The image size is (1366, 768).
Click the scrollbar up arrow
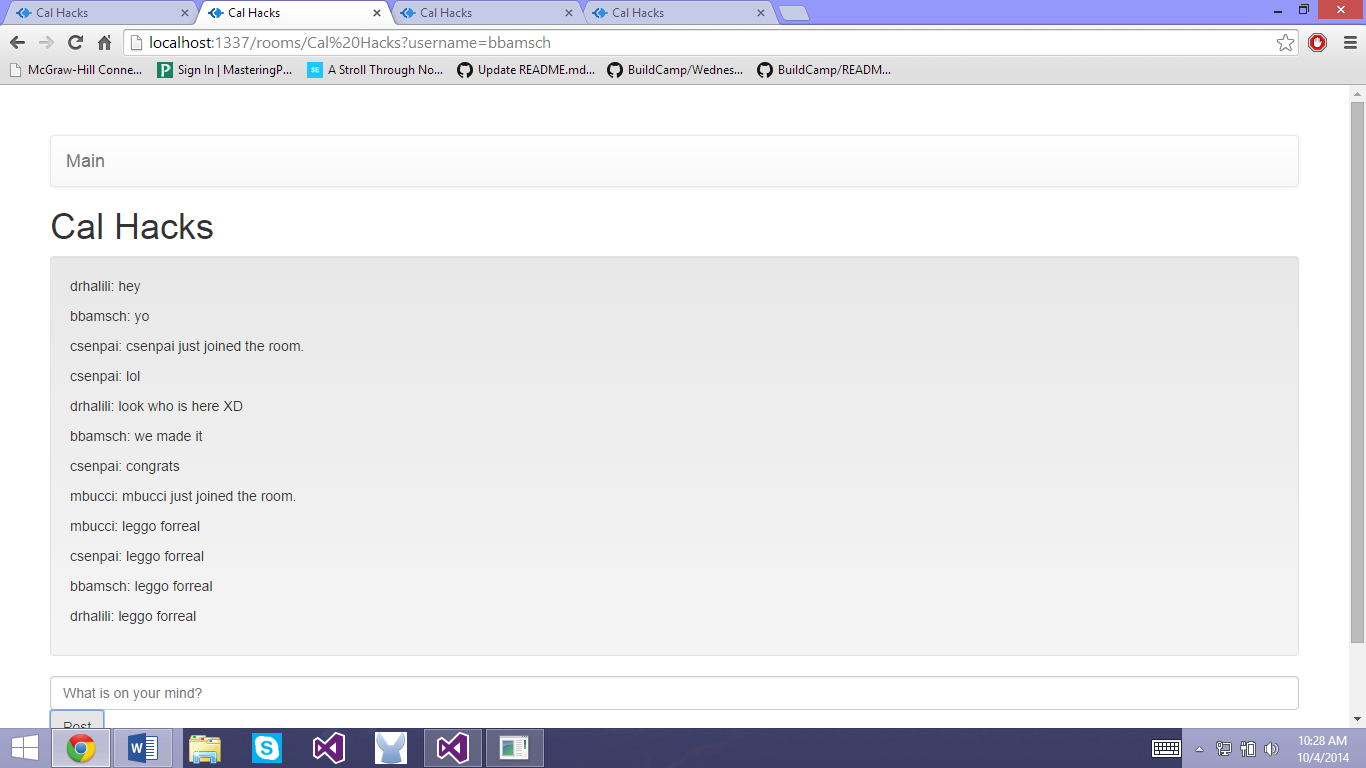[x=1357, y=93]
